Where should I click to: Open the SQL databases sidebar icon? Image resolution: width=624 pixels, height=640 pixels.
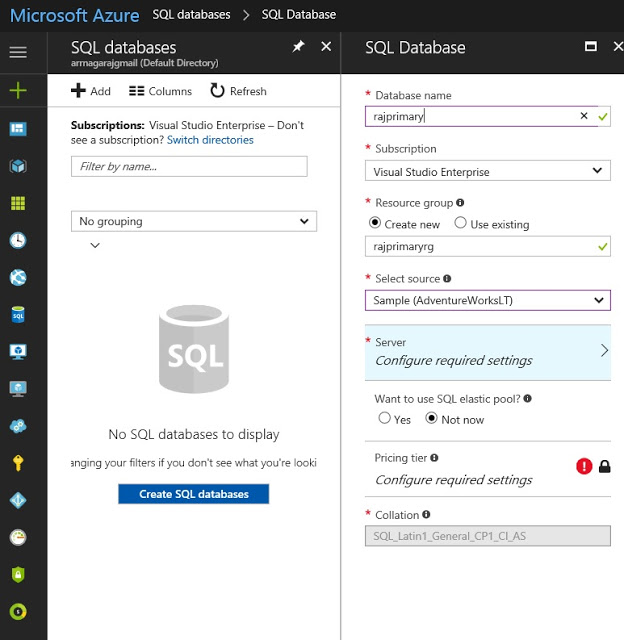18,315
